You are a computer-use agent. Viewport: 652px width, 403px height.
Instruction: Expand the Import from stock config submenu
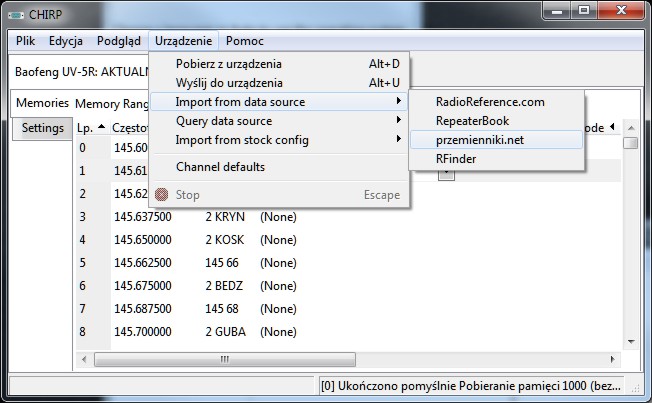[x=279, y=140]
